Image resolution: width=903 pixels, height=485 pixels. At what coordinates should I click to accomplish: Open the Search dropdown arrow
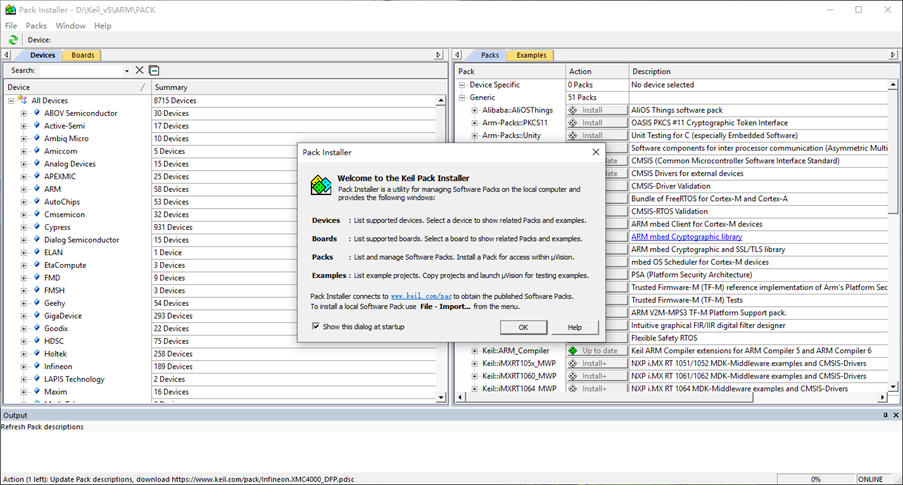[127, 71]
